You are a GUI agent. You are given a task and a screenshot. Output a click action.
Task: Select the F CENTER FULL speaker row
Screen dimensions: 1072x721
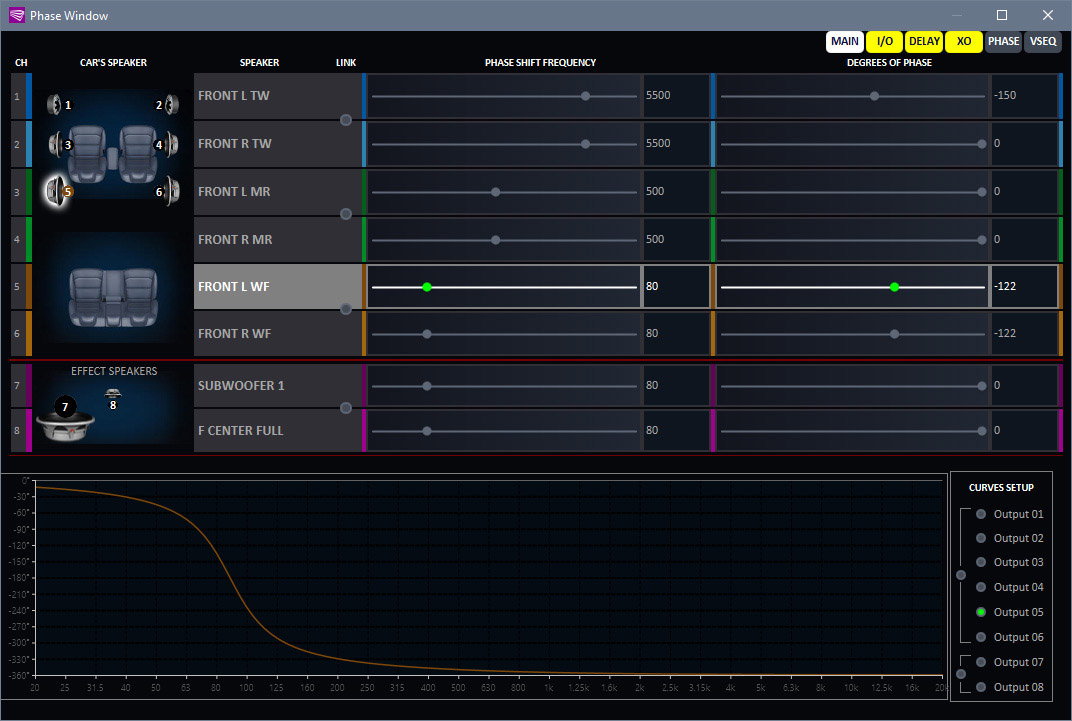tap(278, 431)
